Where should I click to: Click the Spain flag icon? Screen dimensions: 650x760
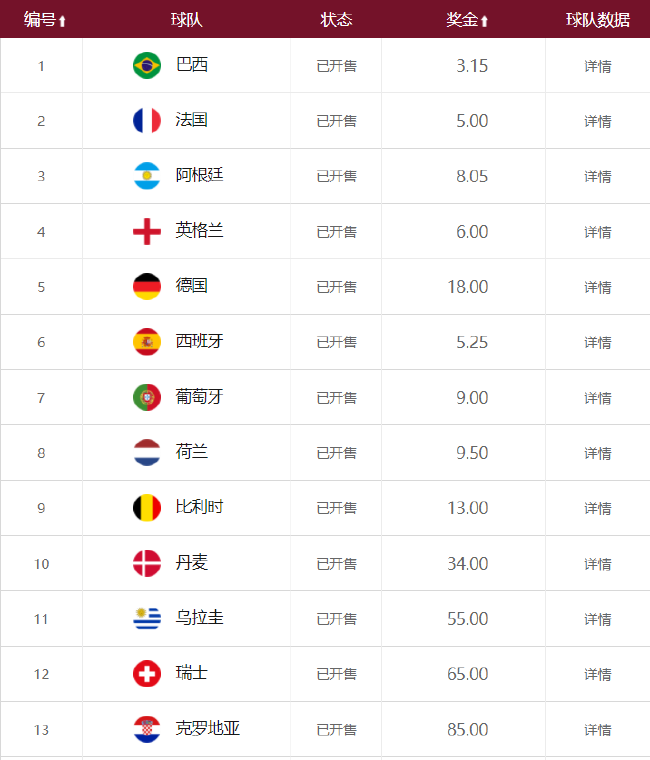(147, 342)
